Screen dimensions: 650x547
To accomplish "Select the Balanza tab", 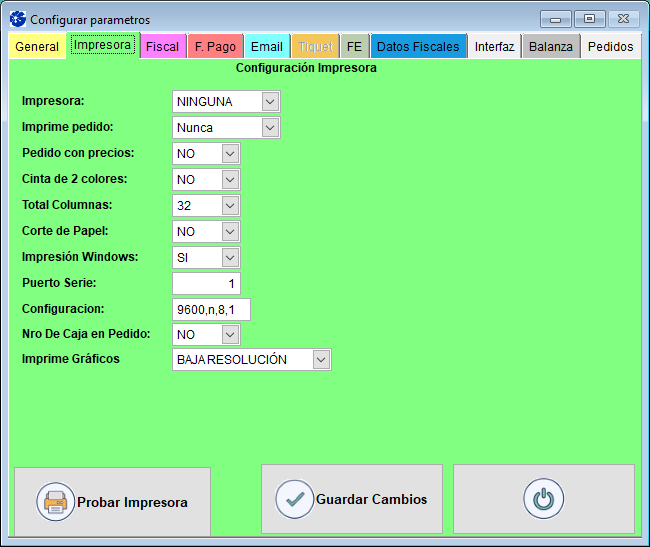I will (x=551, y=47).
